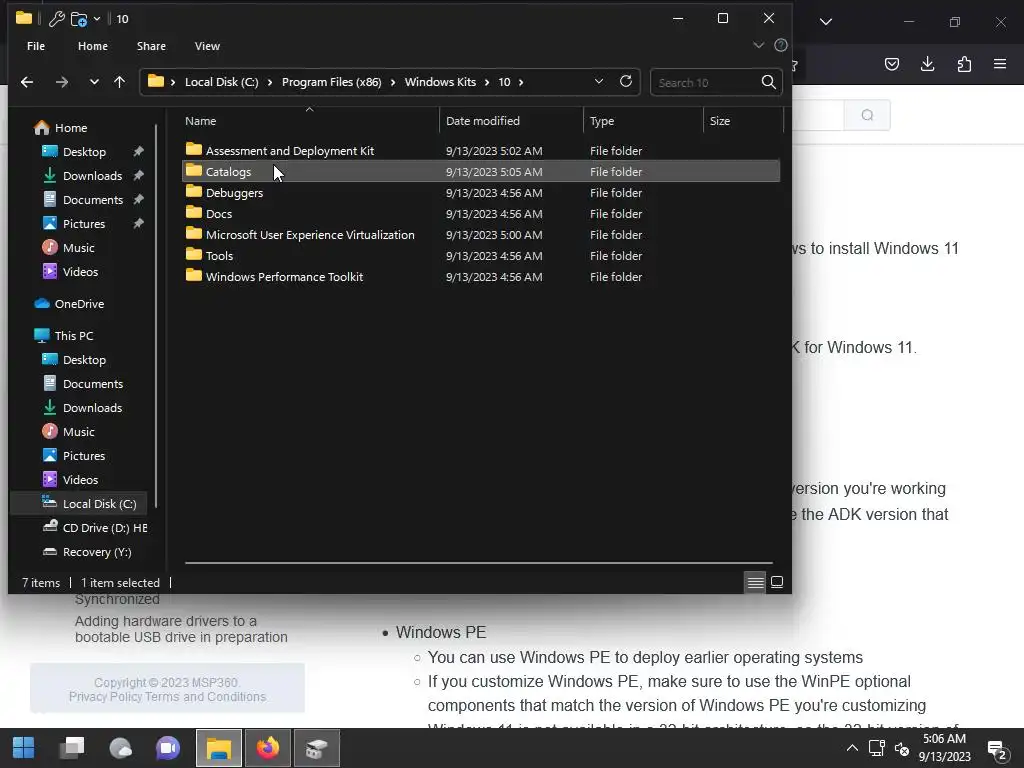Open the browser Downloads icon

[927, 64]
